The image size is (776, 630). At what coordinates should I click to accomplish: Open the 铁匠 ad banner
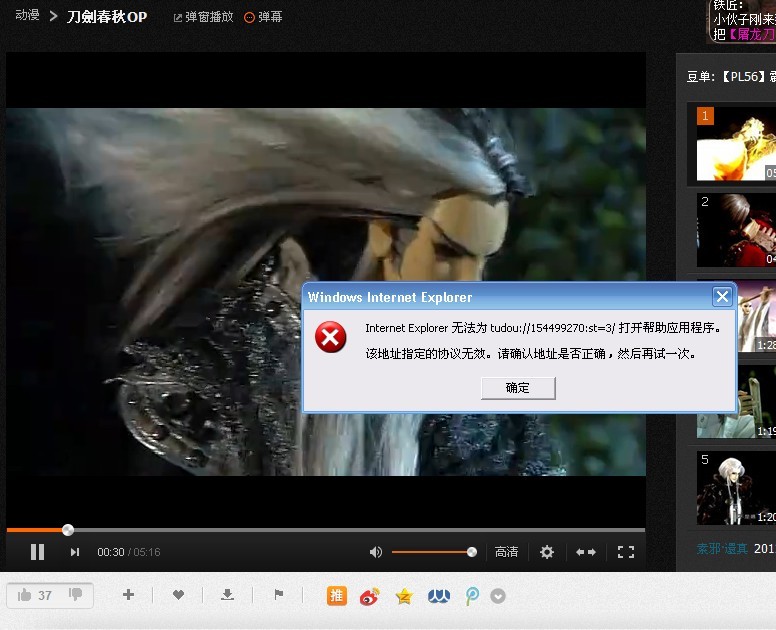pyautogui.click(x=741, y=21)
